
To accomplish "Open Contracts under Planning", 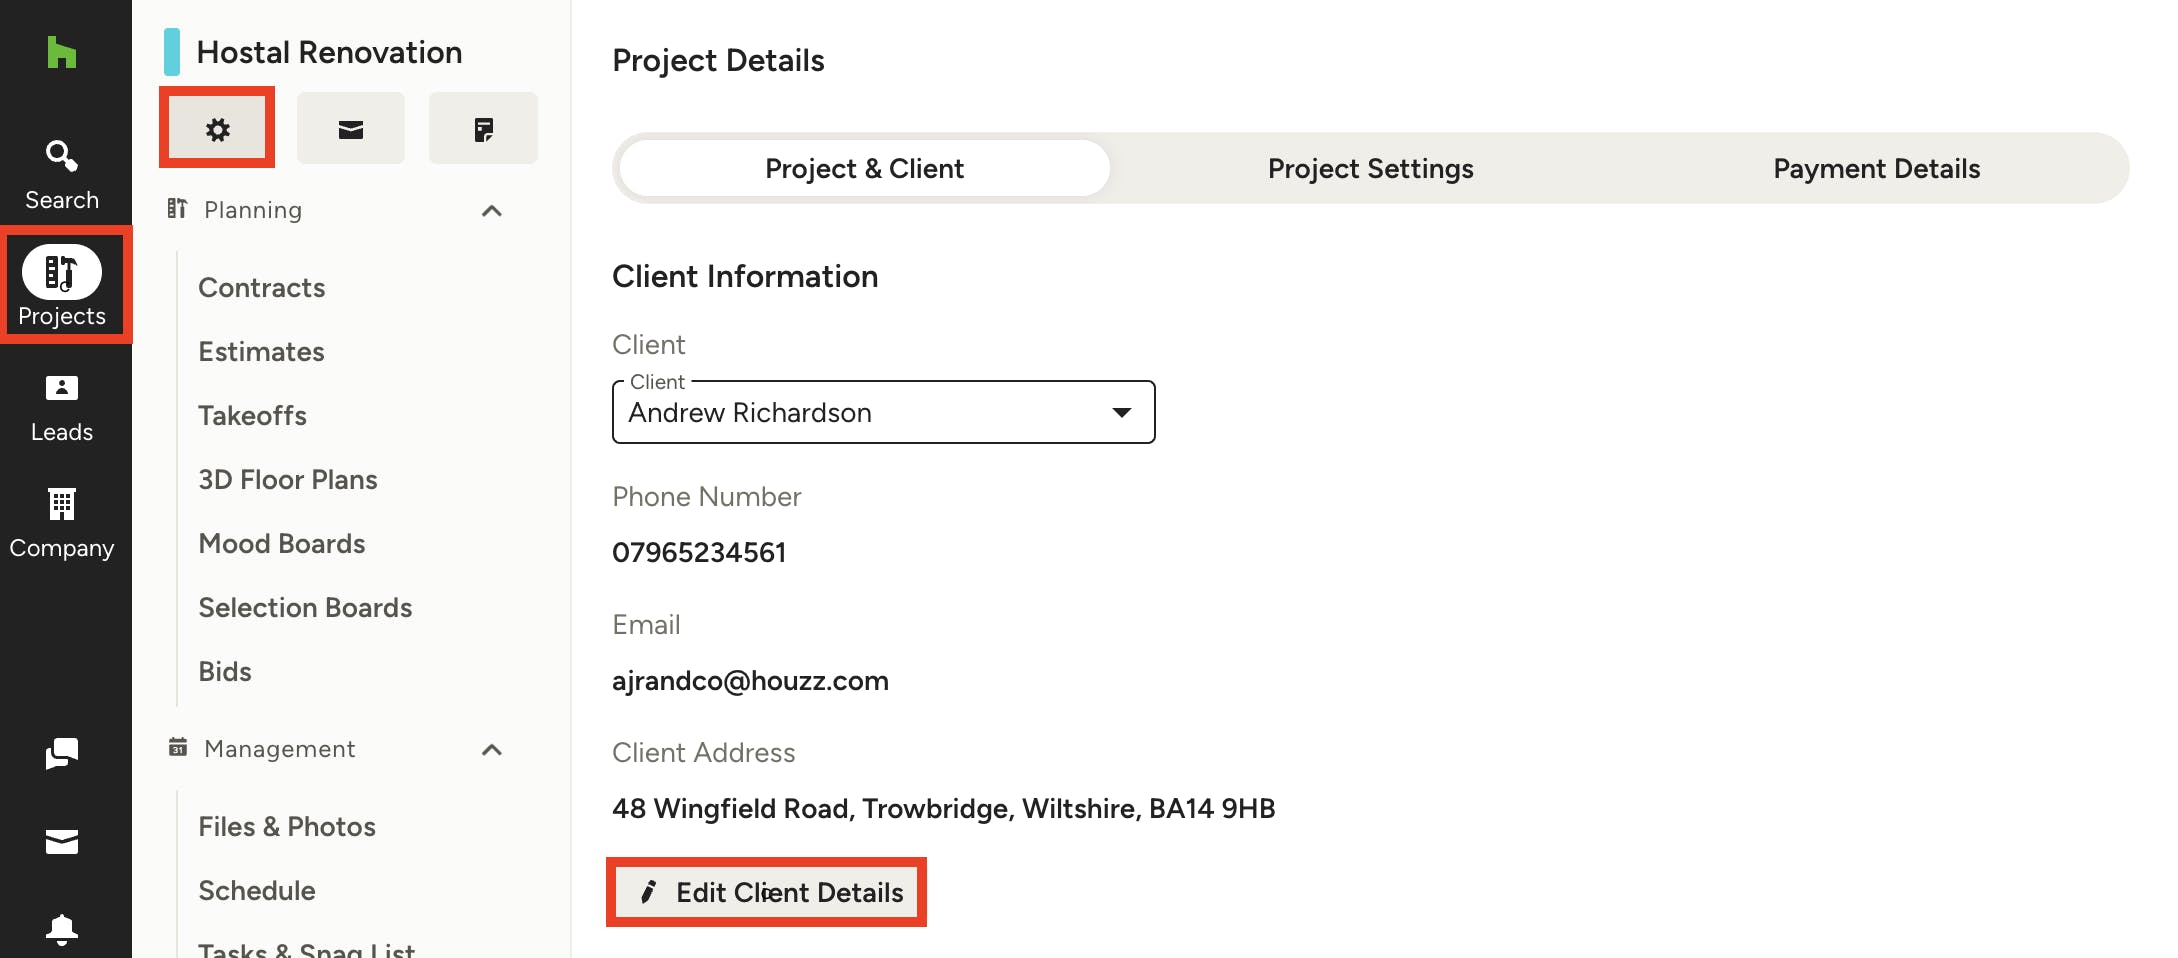I will pyautogui.click(x=261, y=287).
